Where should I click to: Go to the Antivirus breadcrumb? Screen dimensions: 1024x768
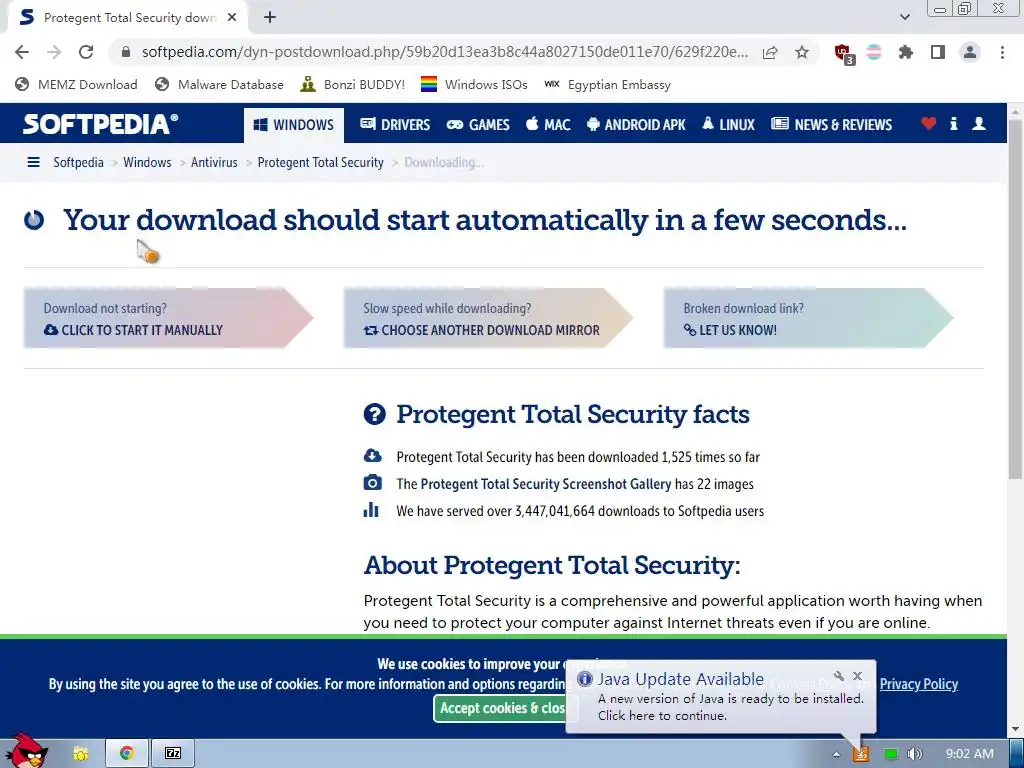(214, 162)
